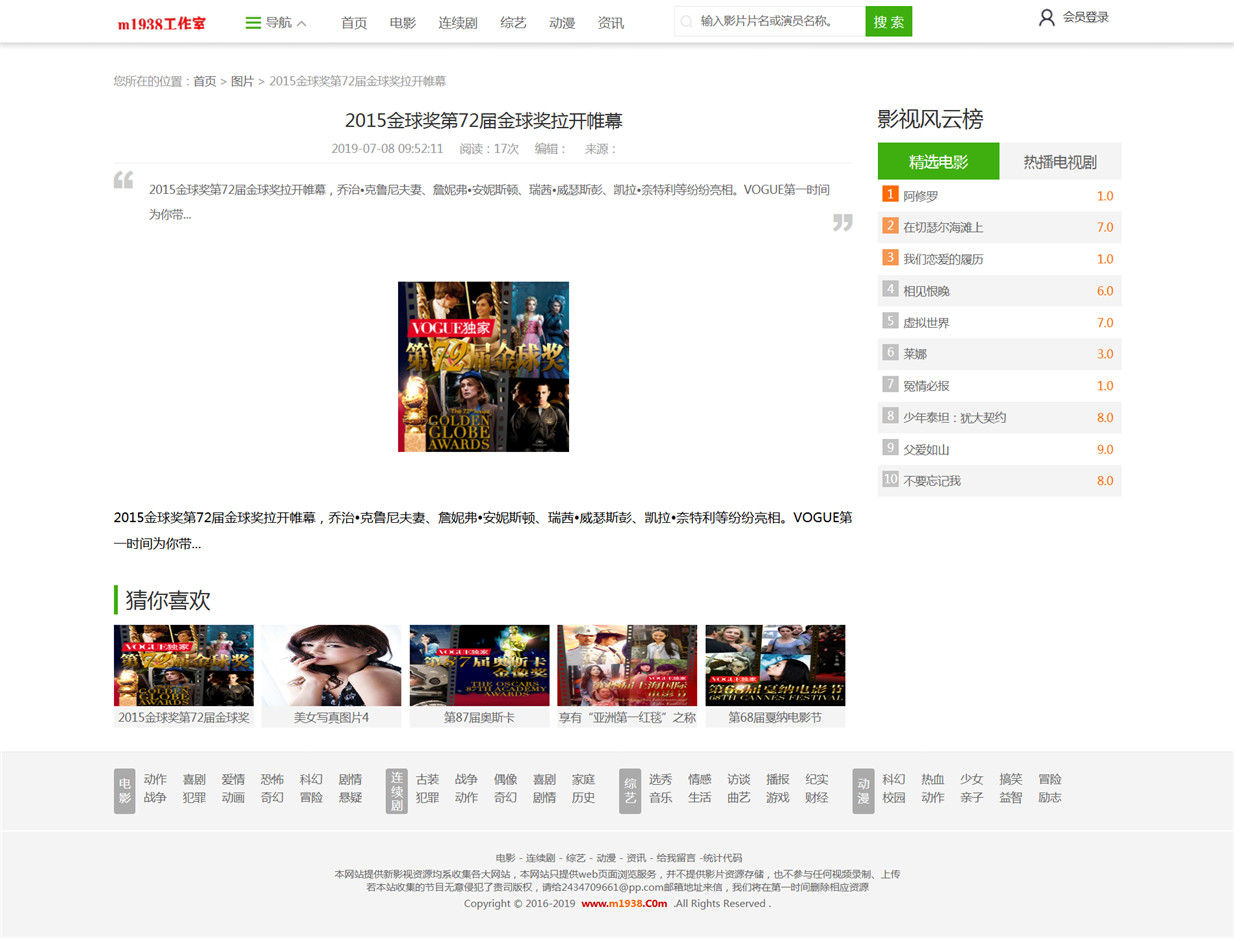The width and height of the screenshot is (1234, 938).
Task: Click the gray 综艺 footer category badge
Action: 630,790
